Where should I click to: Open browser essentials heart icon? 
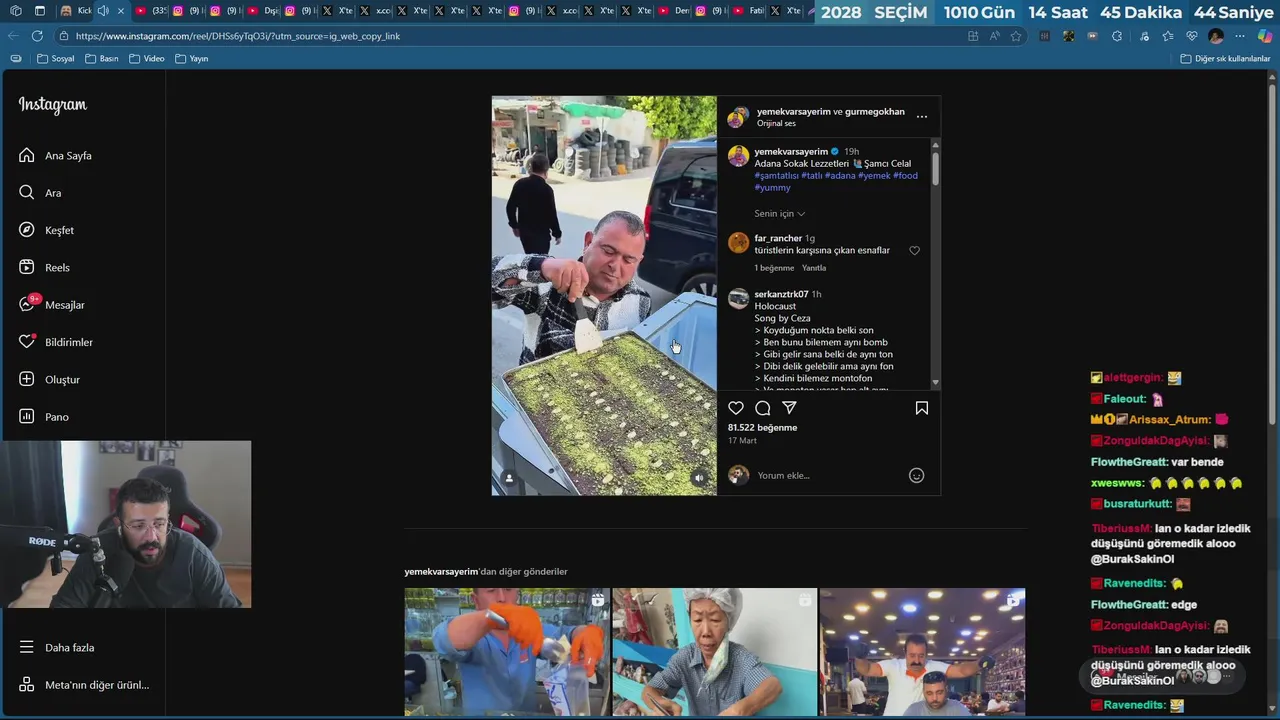tap(1191, 36)
